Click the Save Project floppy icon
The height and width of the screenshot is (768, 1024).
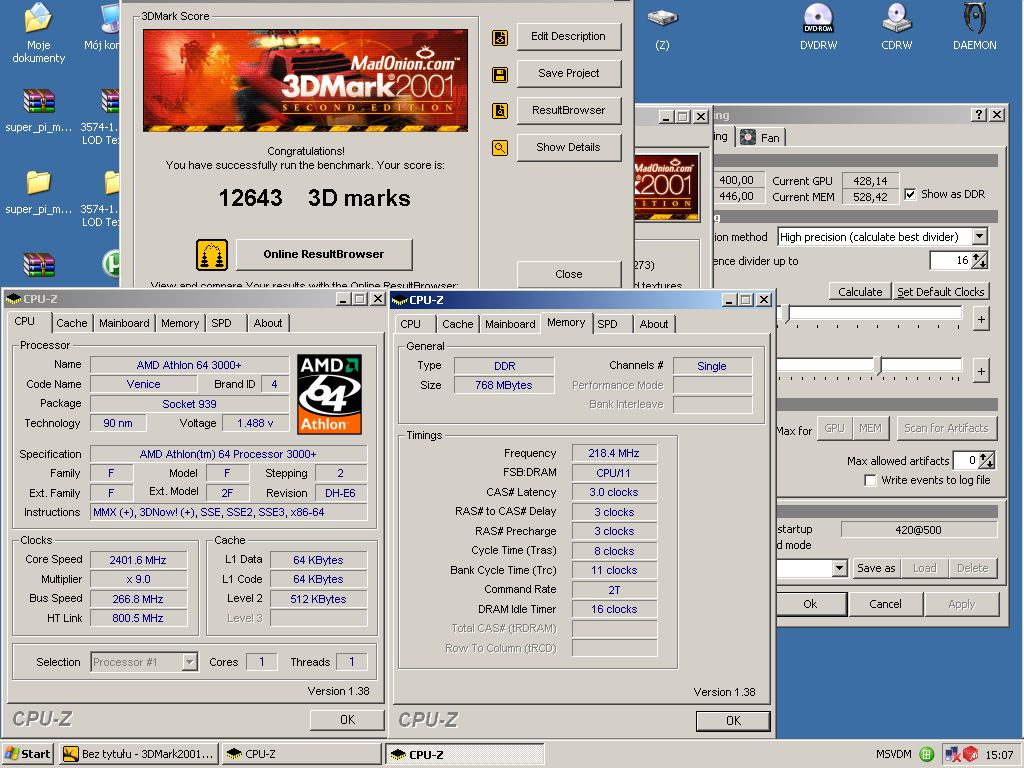[x=500, y=74]
